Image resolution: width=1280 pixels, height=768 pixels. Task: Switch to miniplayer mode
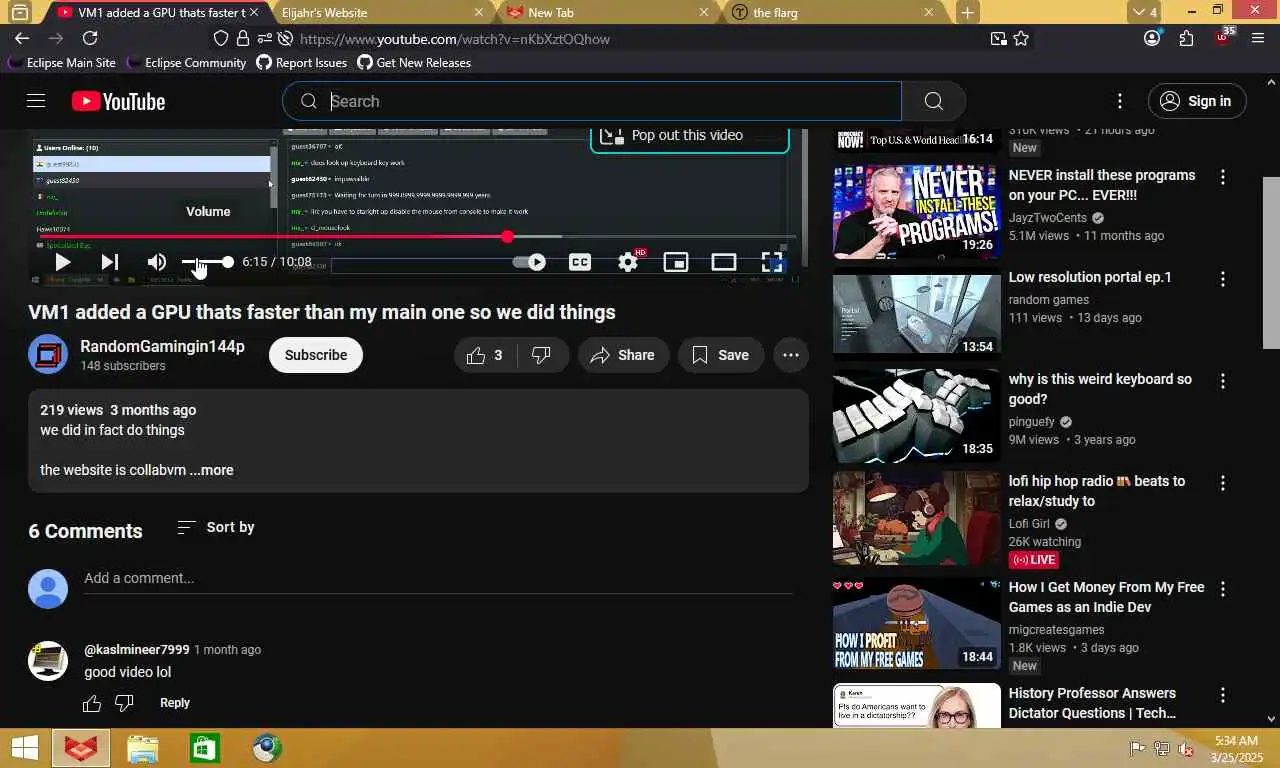[676, 262]
